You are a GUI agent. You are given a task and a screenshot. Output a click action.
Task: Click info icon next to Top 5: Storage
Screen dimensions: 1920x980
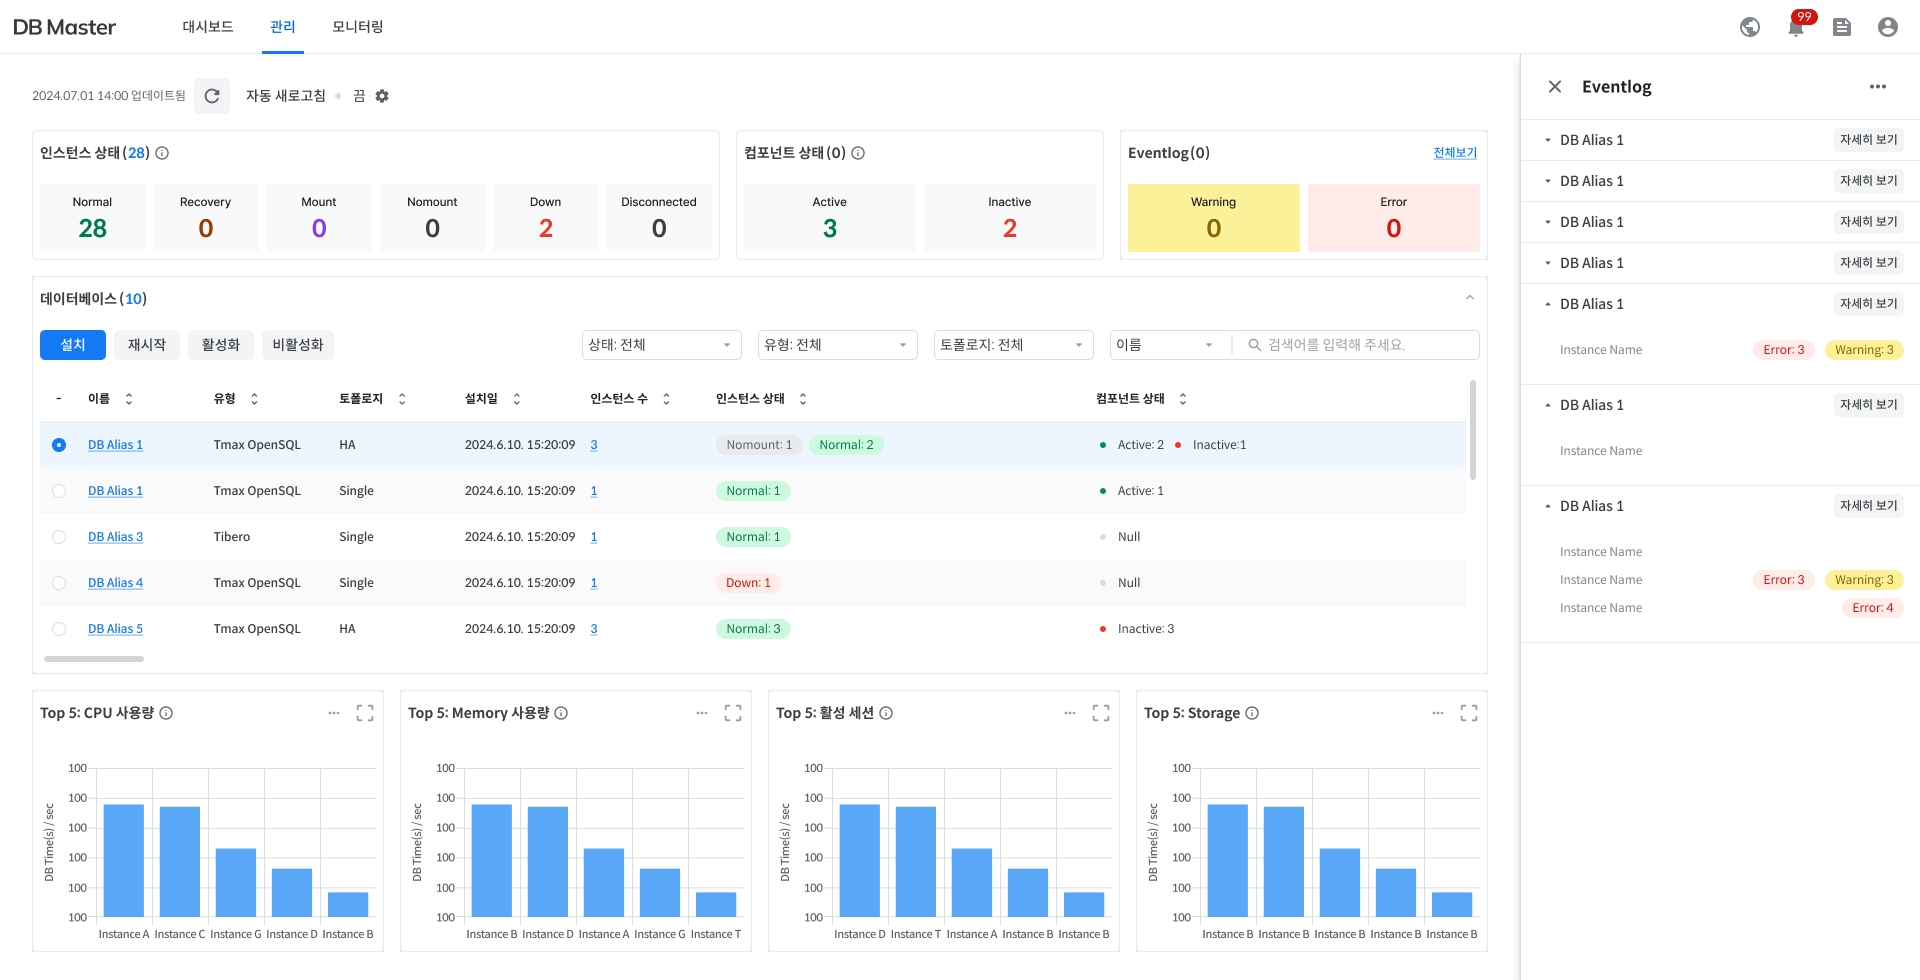click(x=1252, y=713)
